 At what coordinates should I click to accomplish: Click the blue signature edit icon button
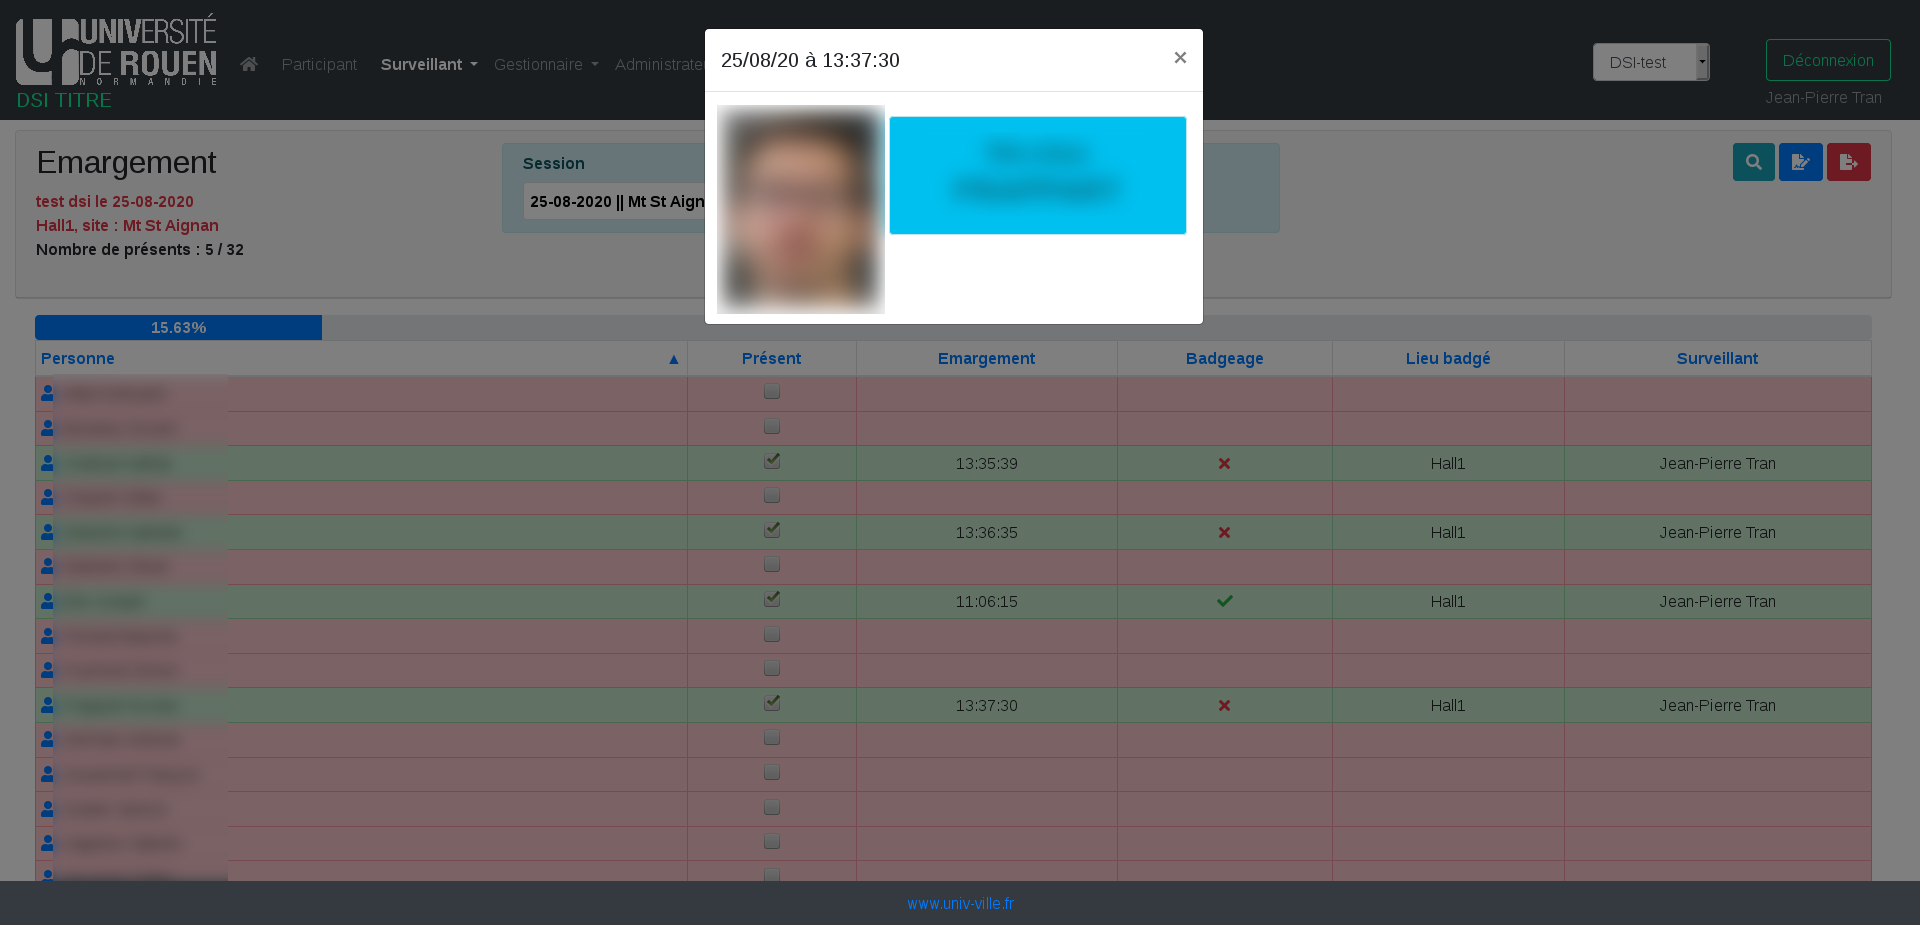[x=1800, y=162]
